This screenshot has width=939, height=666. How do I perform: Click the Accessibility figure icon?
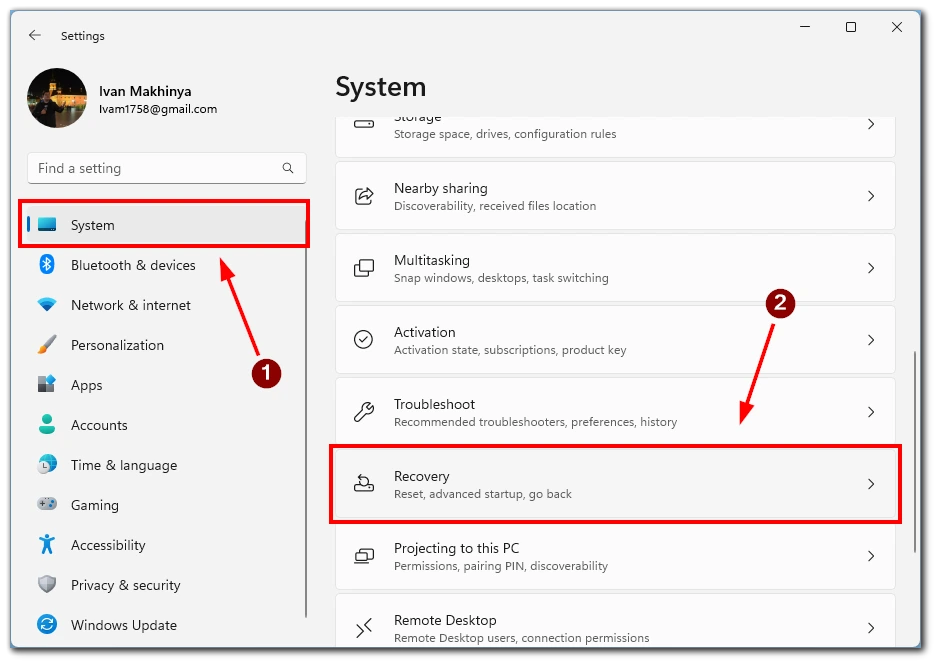click(x=47, y=544)
